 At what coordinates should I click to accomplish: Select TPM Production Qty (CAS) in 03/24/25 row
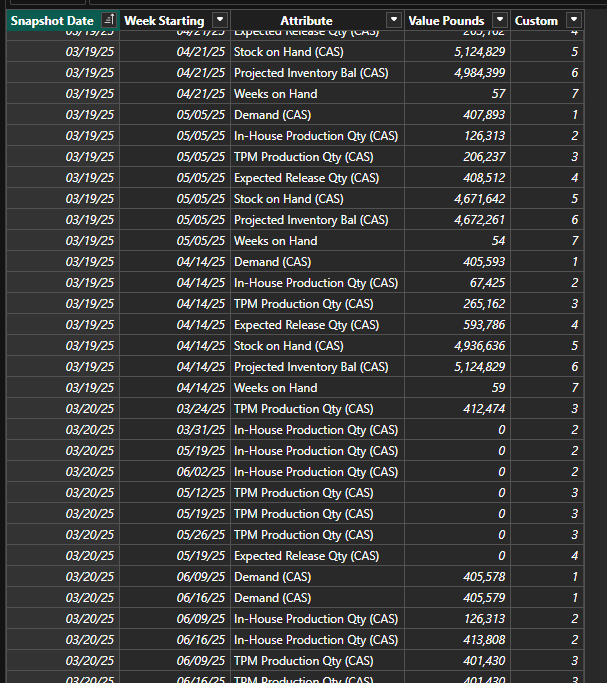tap(304, 409)
